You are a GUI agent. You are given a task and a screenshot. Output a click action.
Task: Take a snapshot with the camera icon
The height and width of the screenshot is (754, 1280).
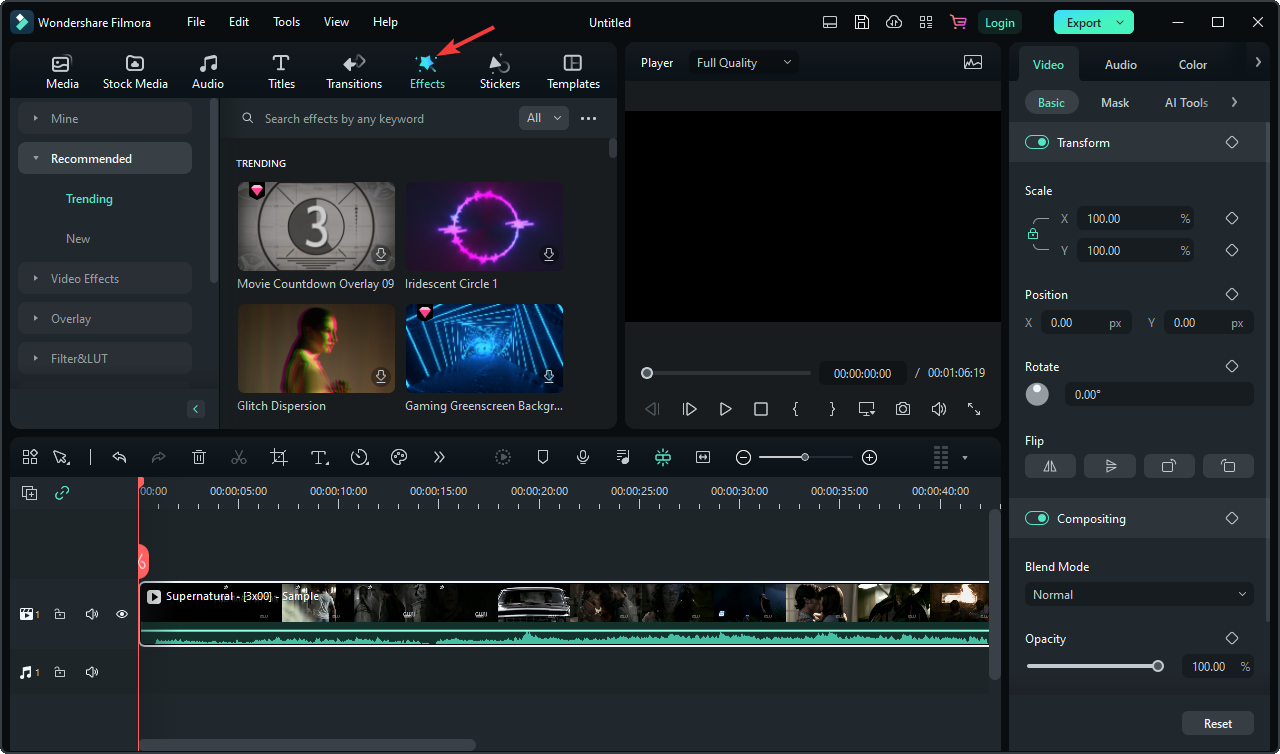[903, 409]
